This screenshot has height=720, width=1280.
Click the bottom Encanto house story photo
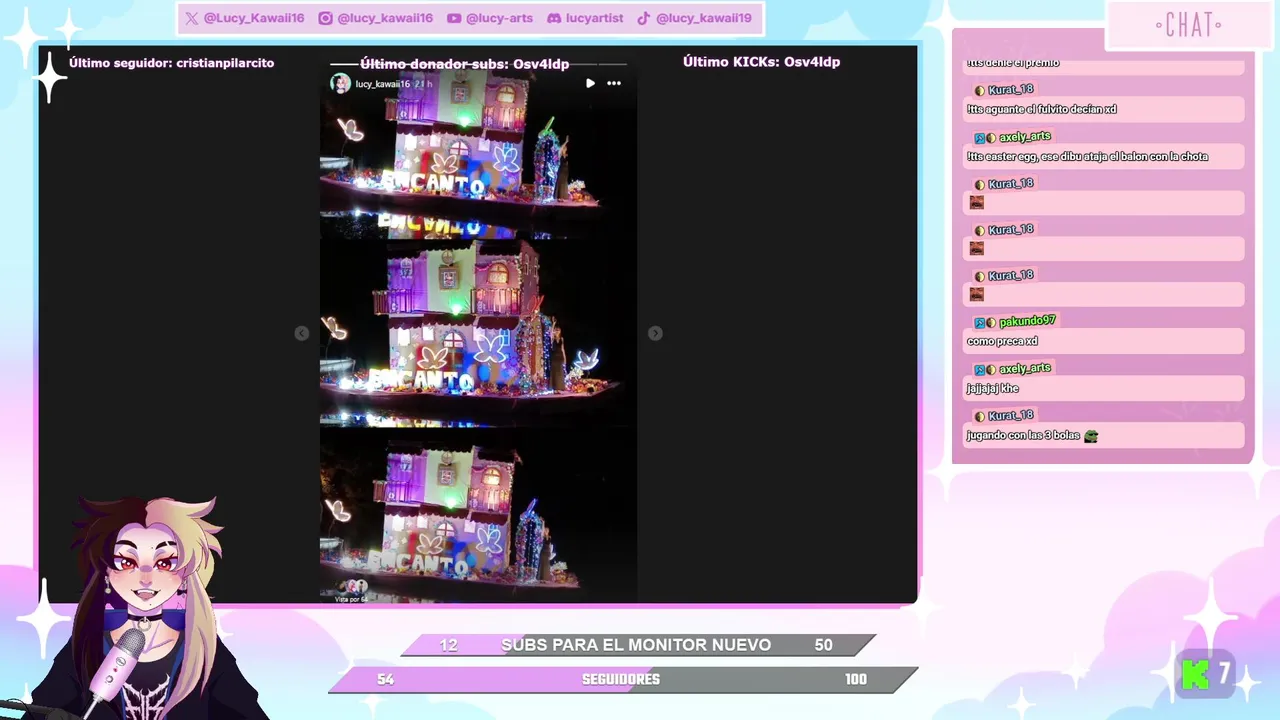tap(478, 516)
